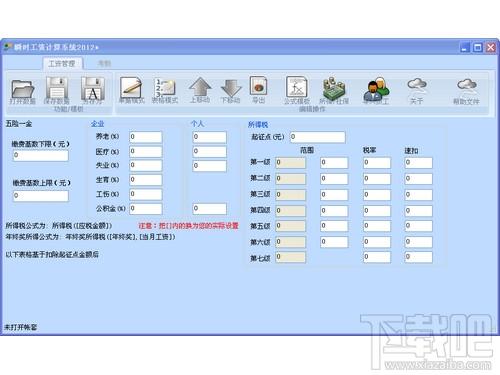Click 第六级 quick deduction field
This screenshot has height=375, width=500.
point(419,242)
